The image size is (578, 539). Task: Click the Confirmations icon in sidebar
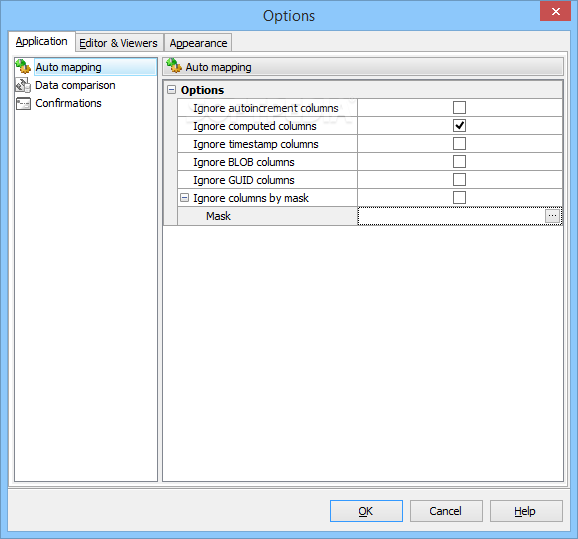coord(23,103)
